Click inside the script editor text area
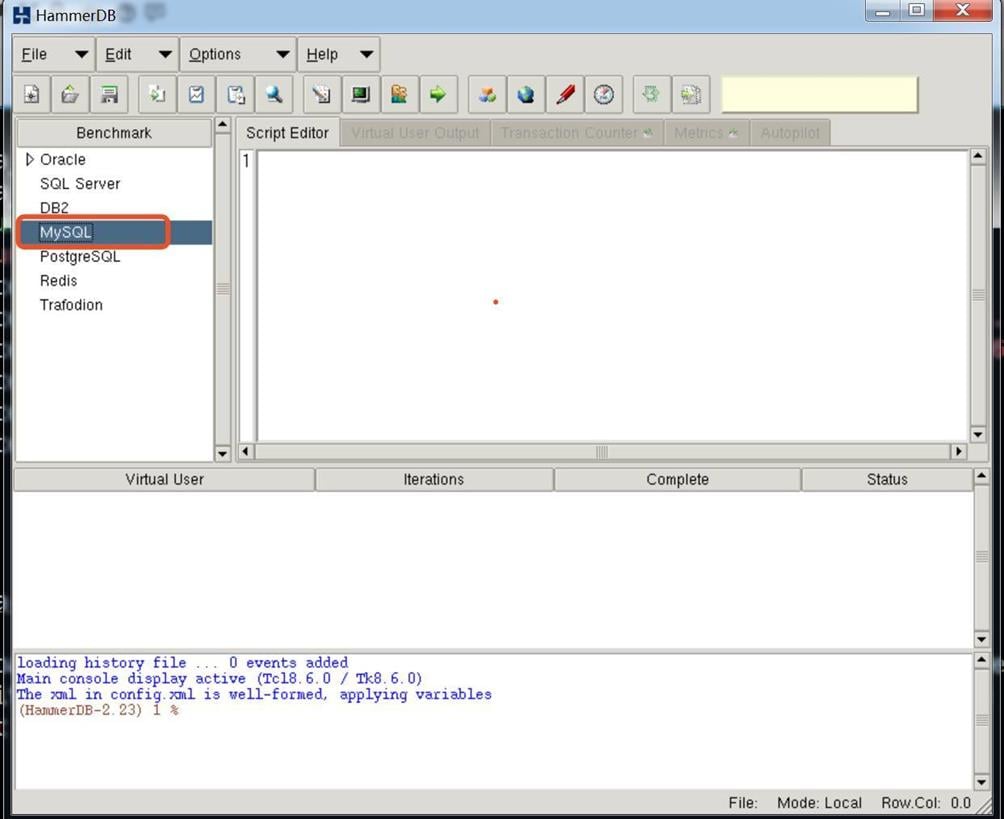Viewport: 1004px width, 819px height. pyautogui.click(x=612, y=295)
